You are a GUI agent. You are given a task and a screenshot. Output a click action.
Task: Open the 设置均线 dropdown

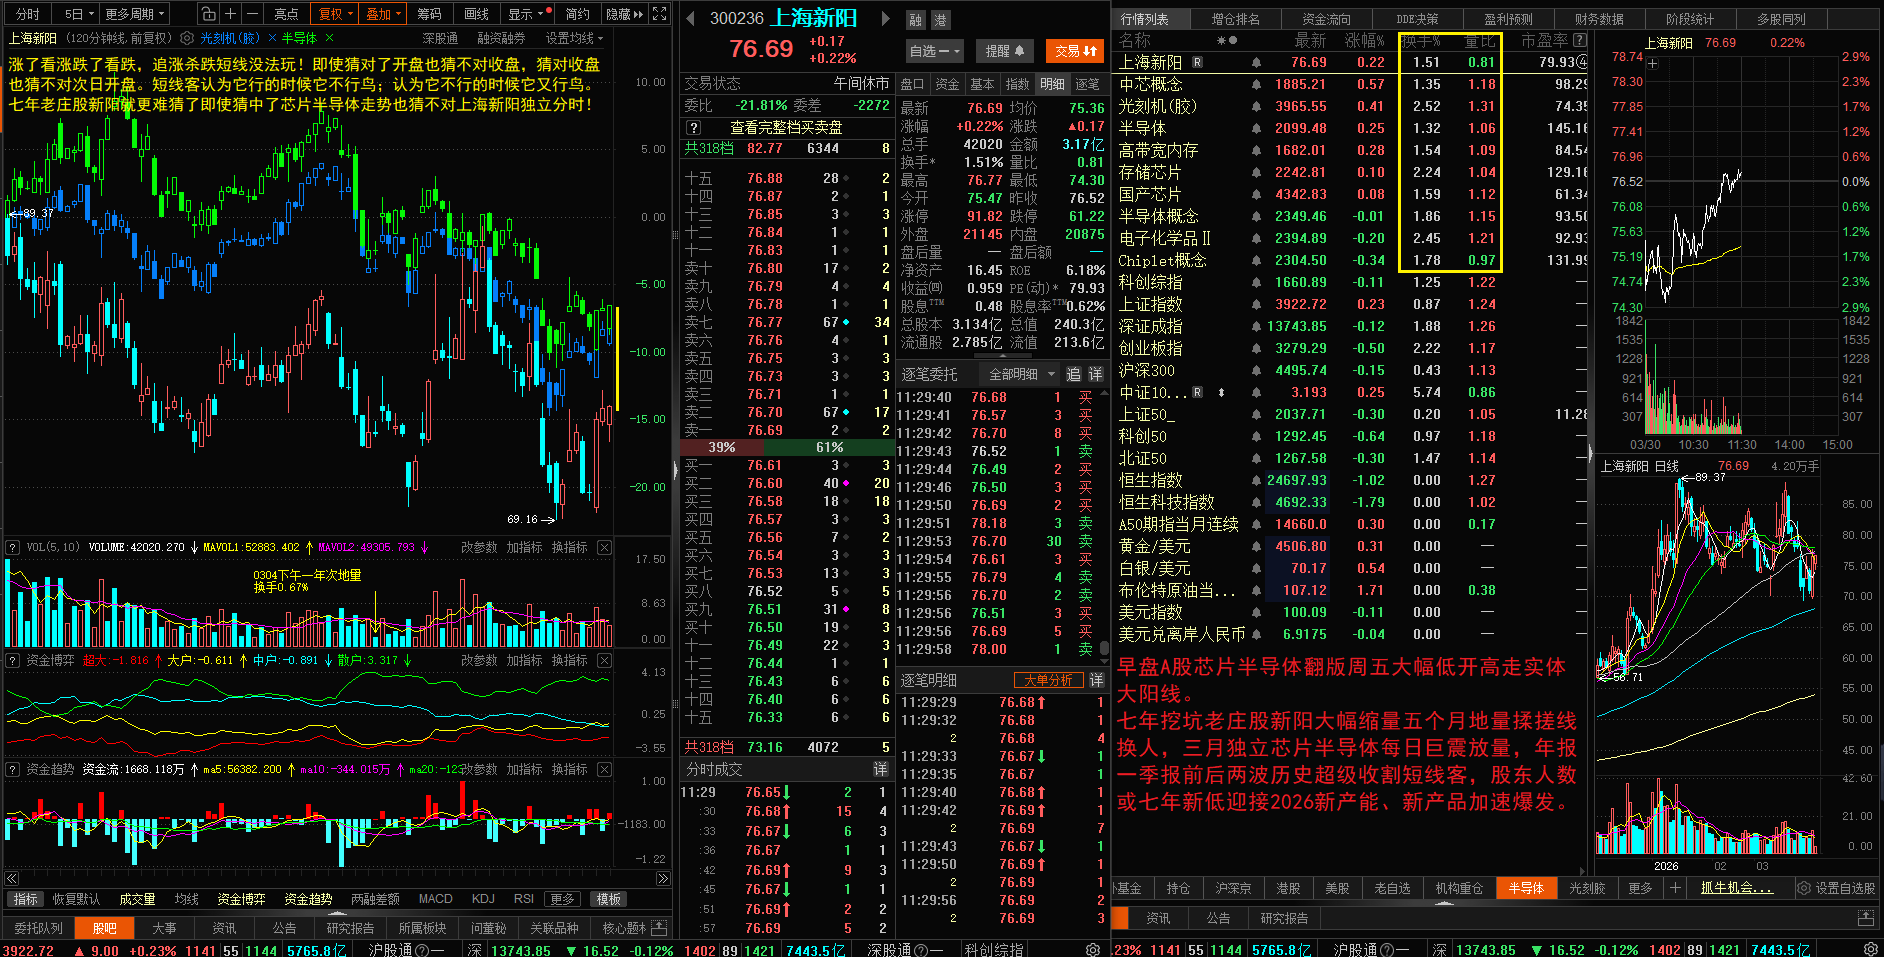point(575,38)
